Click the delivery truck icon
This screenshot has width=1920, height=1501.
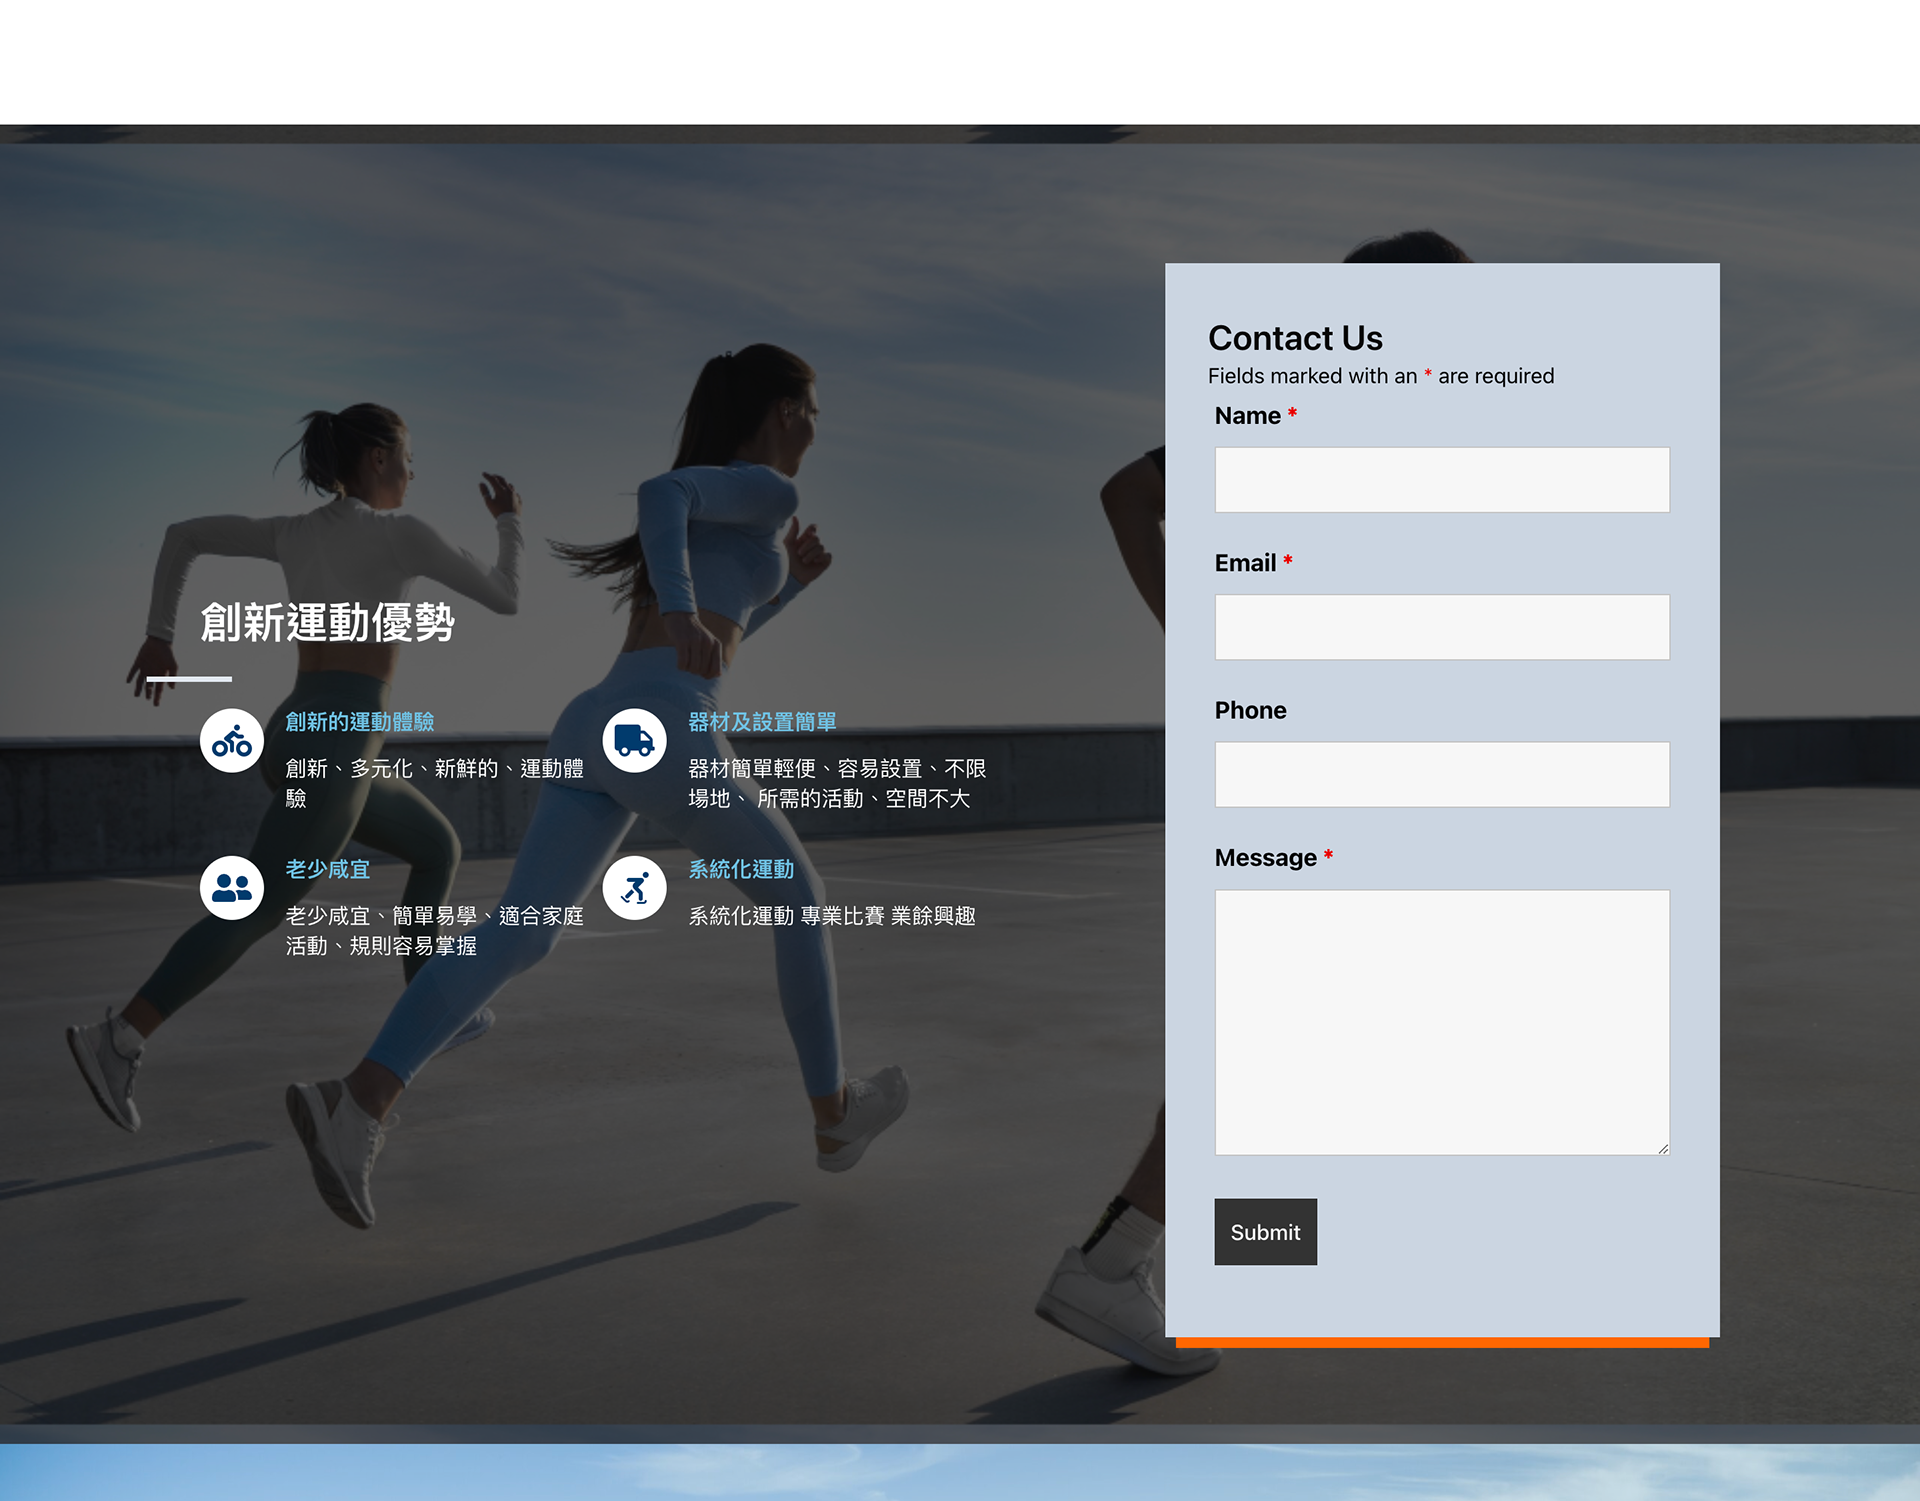tap(634, 741)
